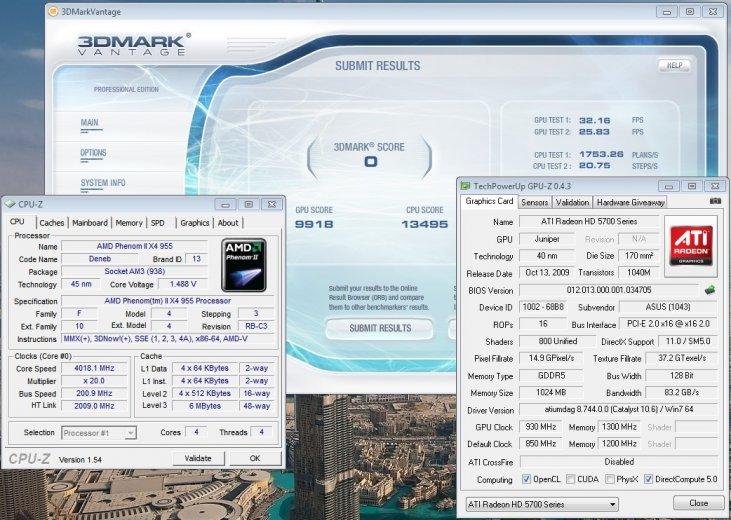
Task: Toggle the DirectCompute 5.0 checkbox
Action: pyautogui.click(x=651, y=480)
